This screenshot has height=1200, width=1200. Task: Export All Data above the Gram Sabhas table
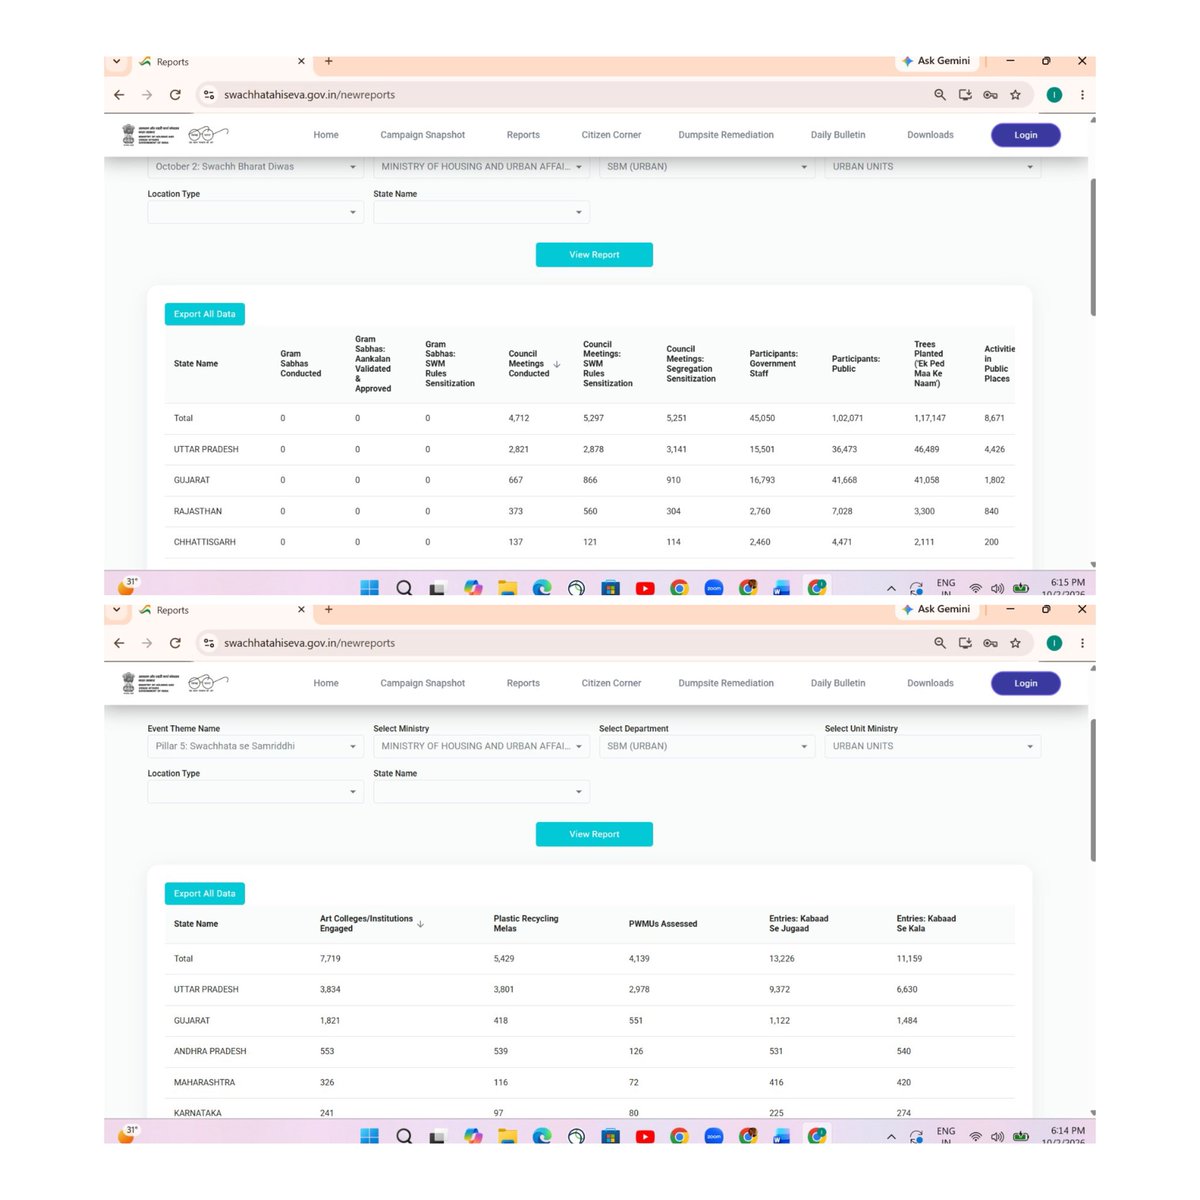(205, 314)
